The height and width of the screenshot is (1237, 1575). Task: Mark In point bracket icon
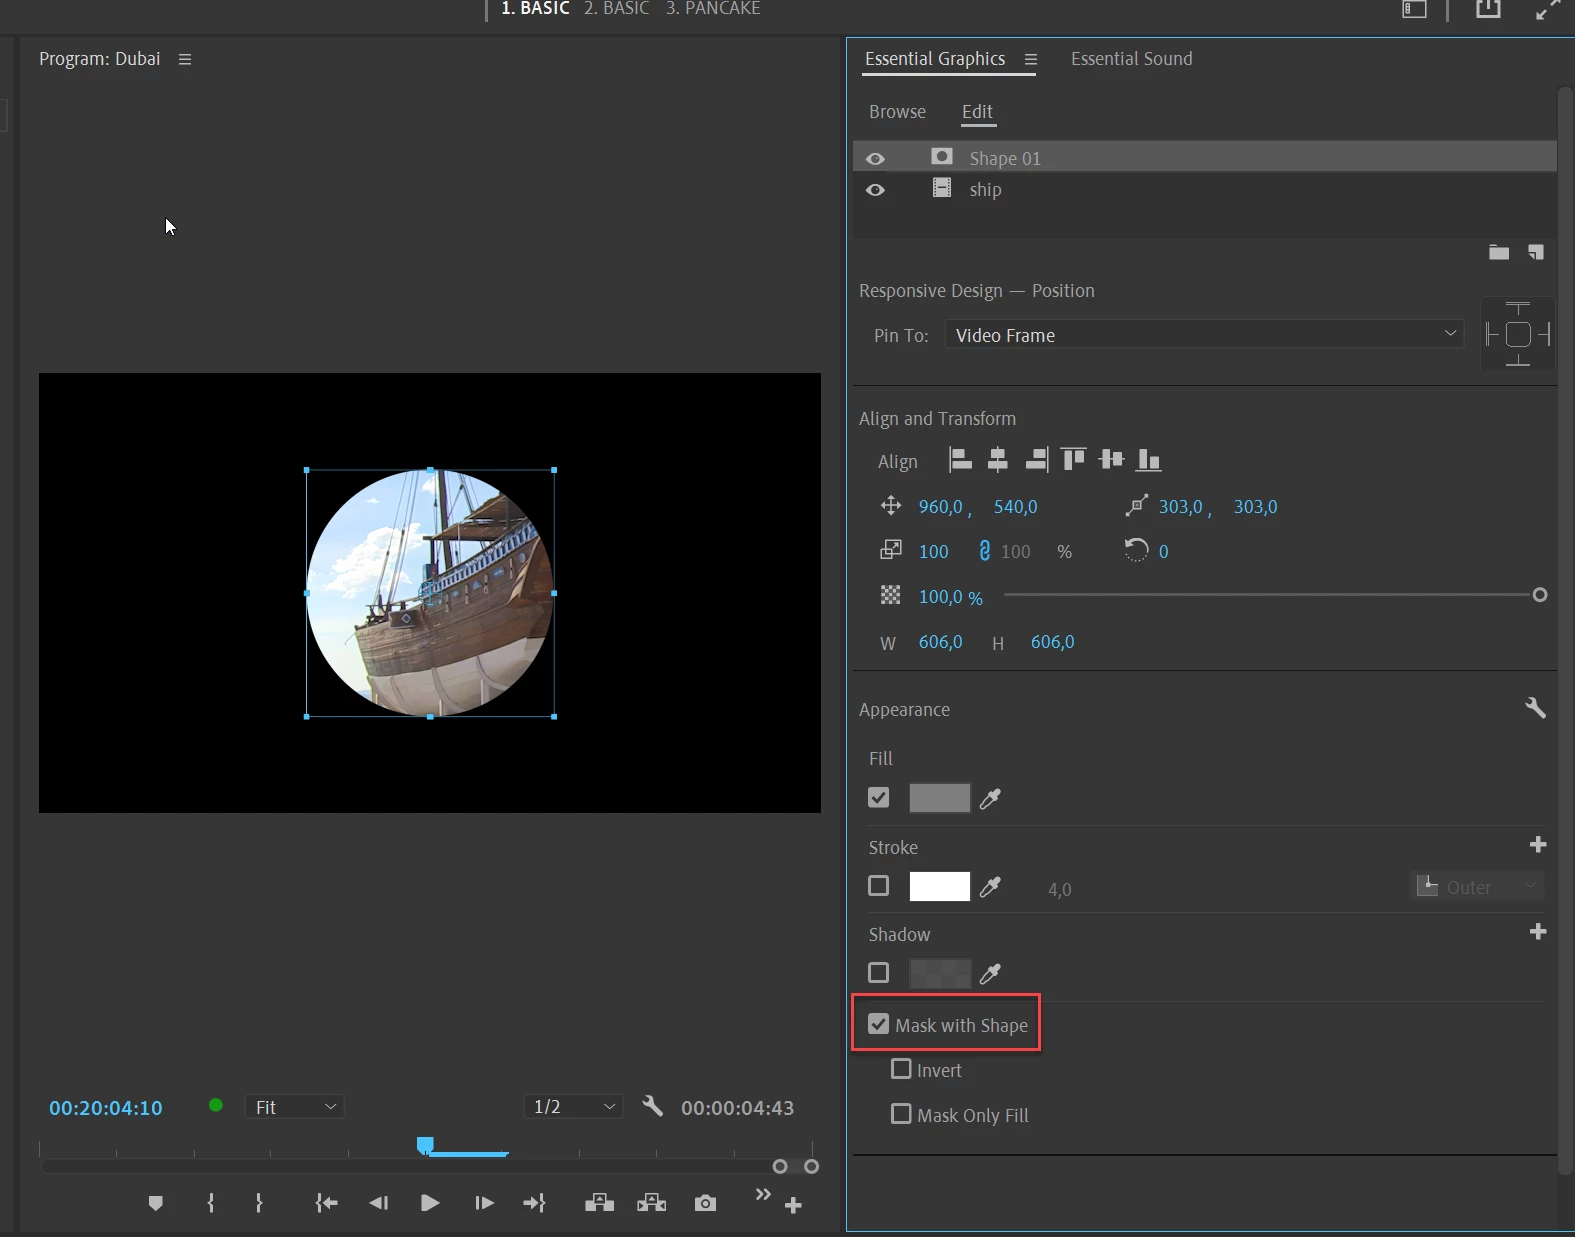click(210, 1203)
